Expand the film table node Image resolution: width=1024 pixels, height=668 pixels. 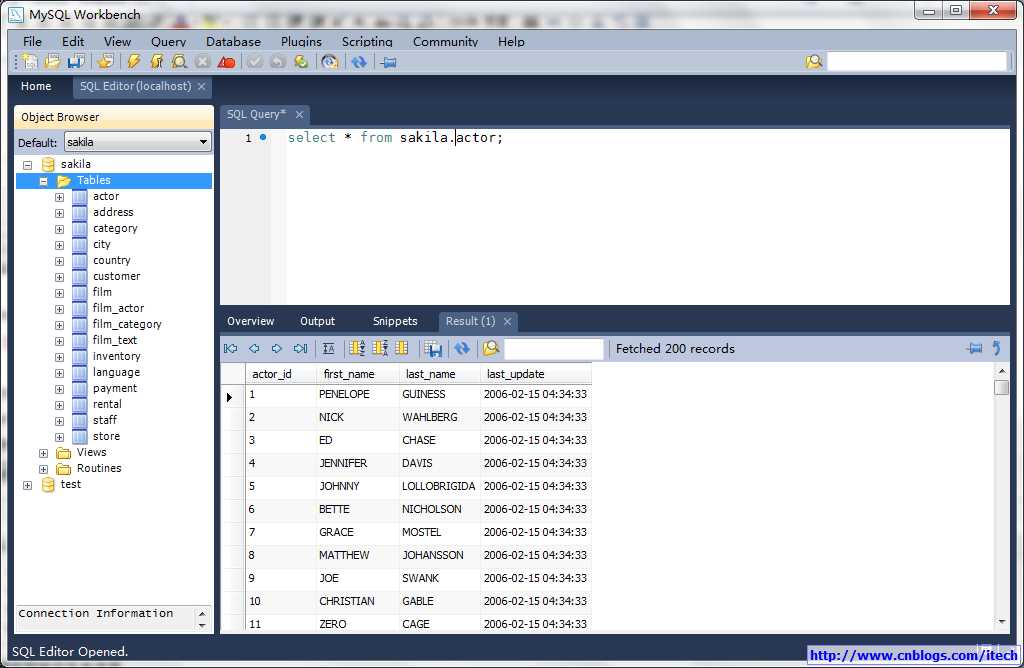pyautogui.click(x=59, y=293)
